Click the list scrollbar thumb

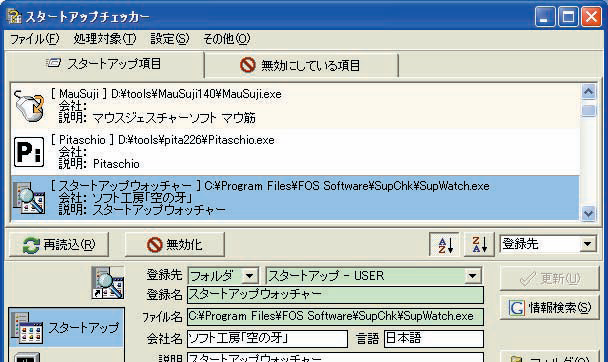point(589,110)
